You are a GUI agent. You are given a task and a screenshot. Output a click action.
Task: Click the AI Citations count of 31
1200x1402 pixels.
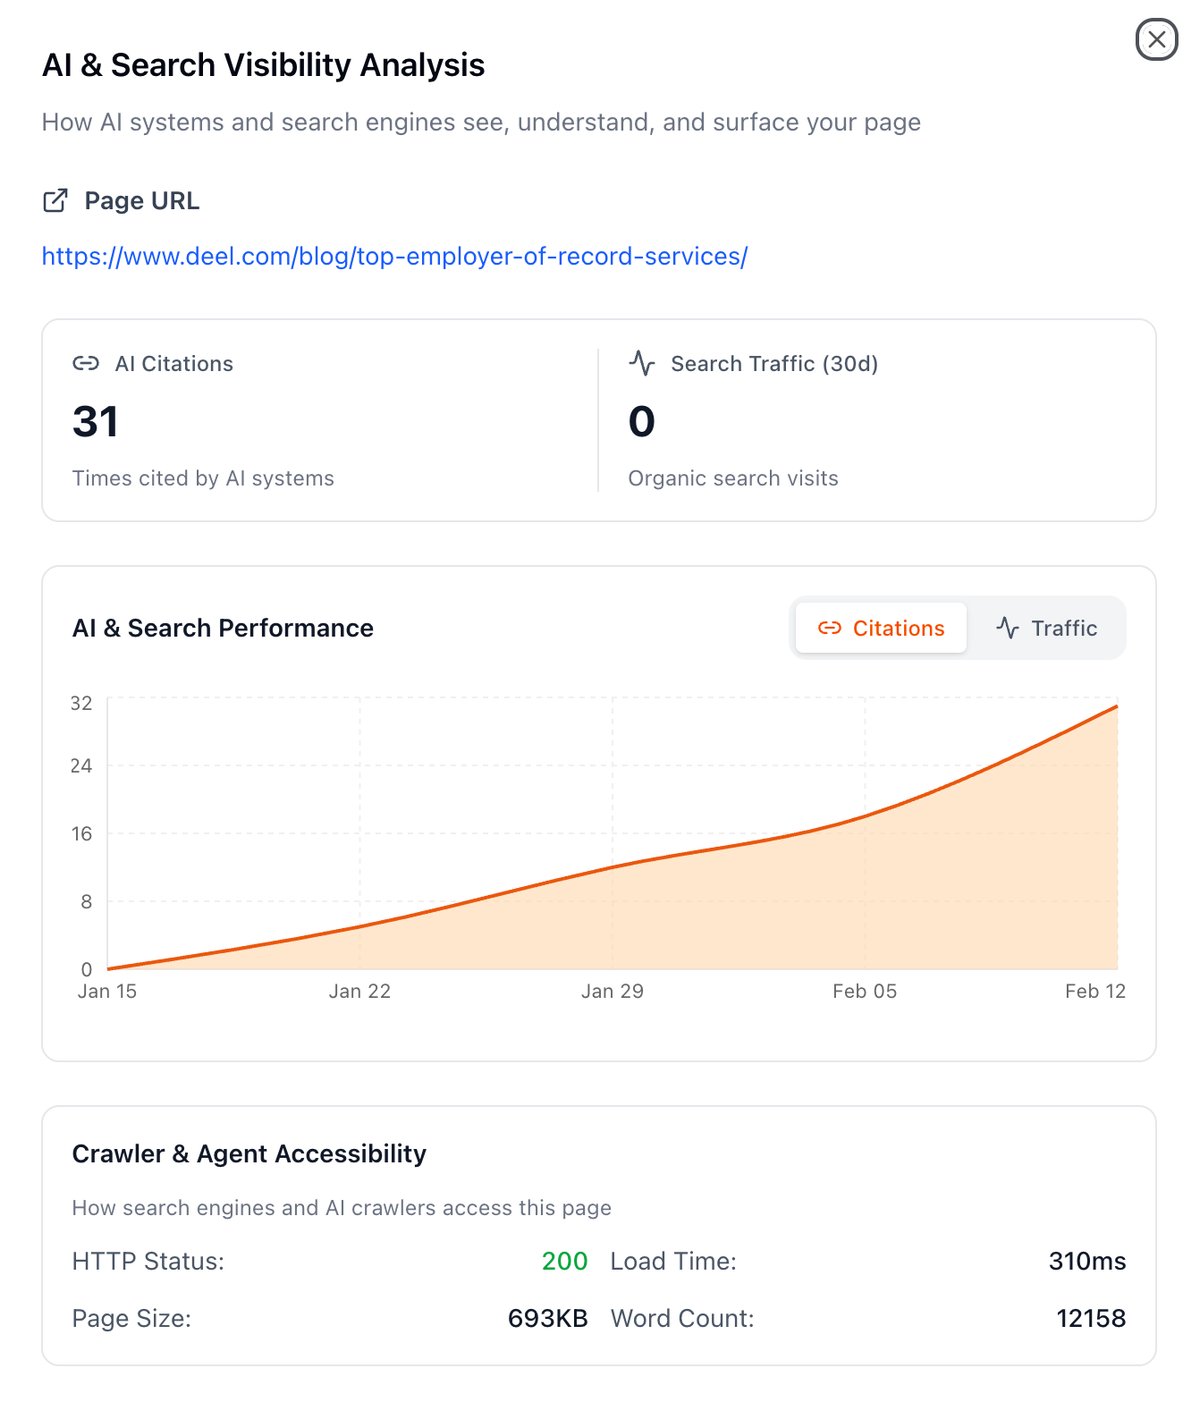click(95, 421)
